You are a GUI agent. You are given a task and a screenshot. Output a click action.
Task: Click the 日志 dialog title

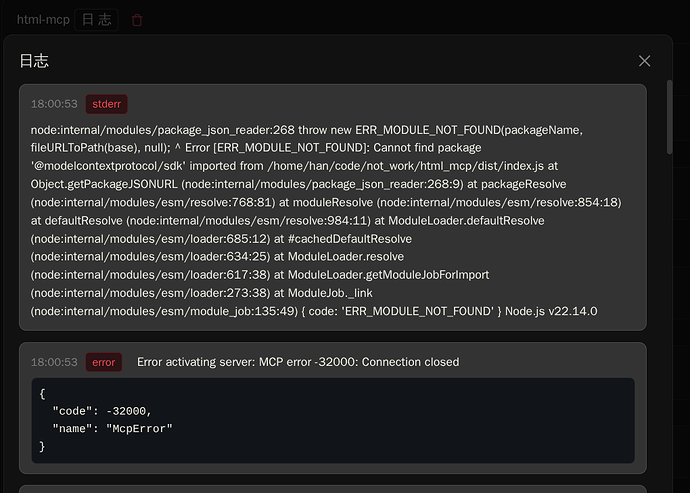[34, 61]
